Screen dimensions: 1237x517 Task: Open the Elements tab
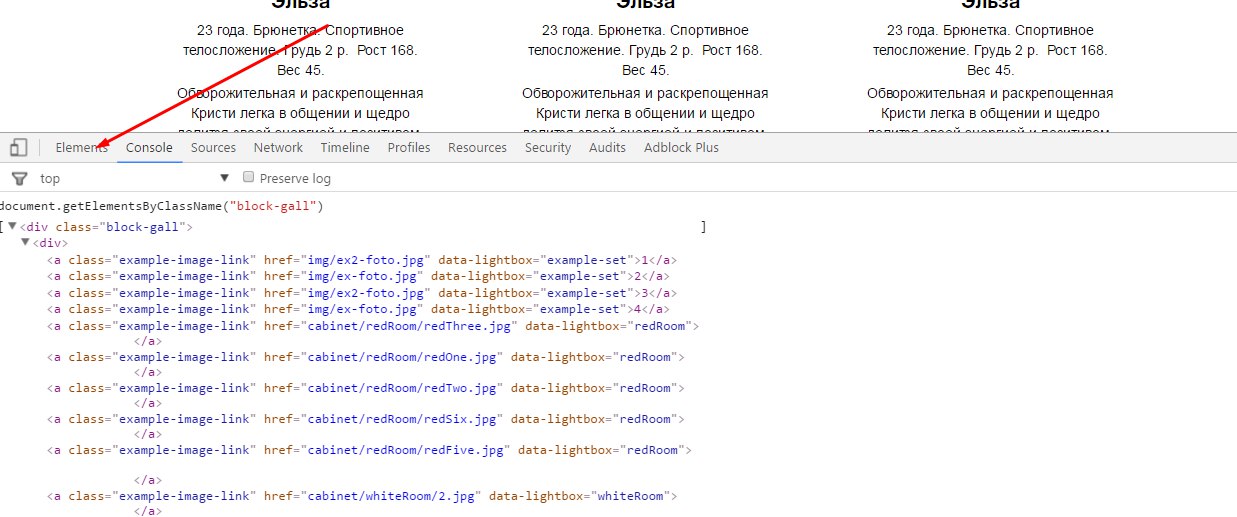tap(82, 147)
